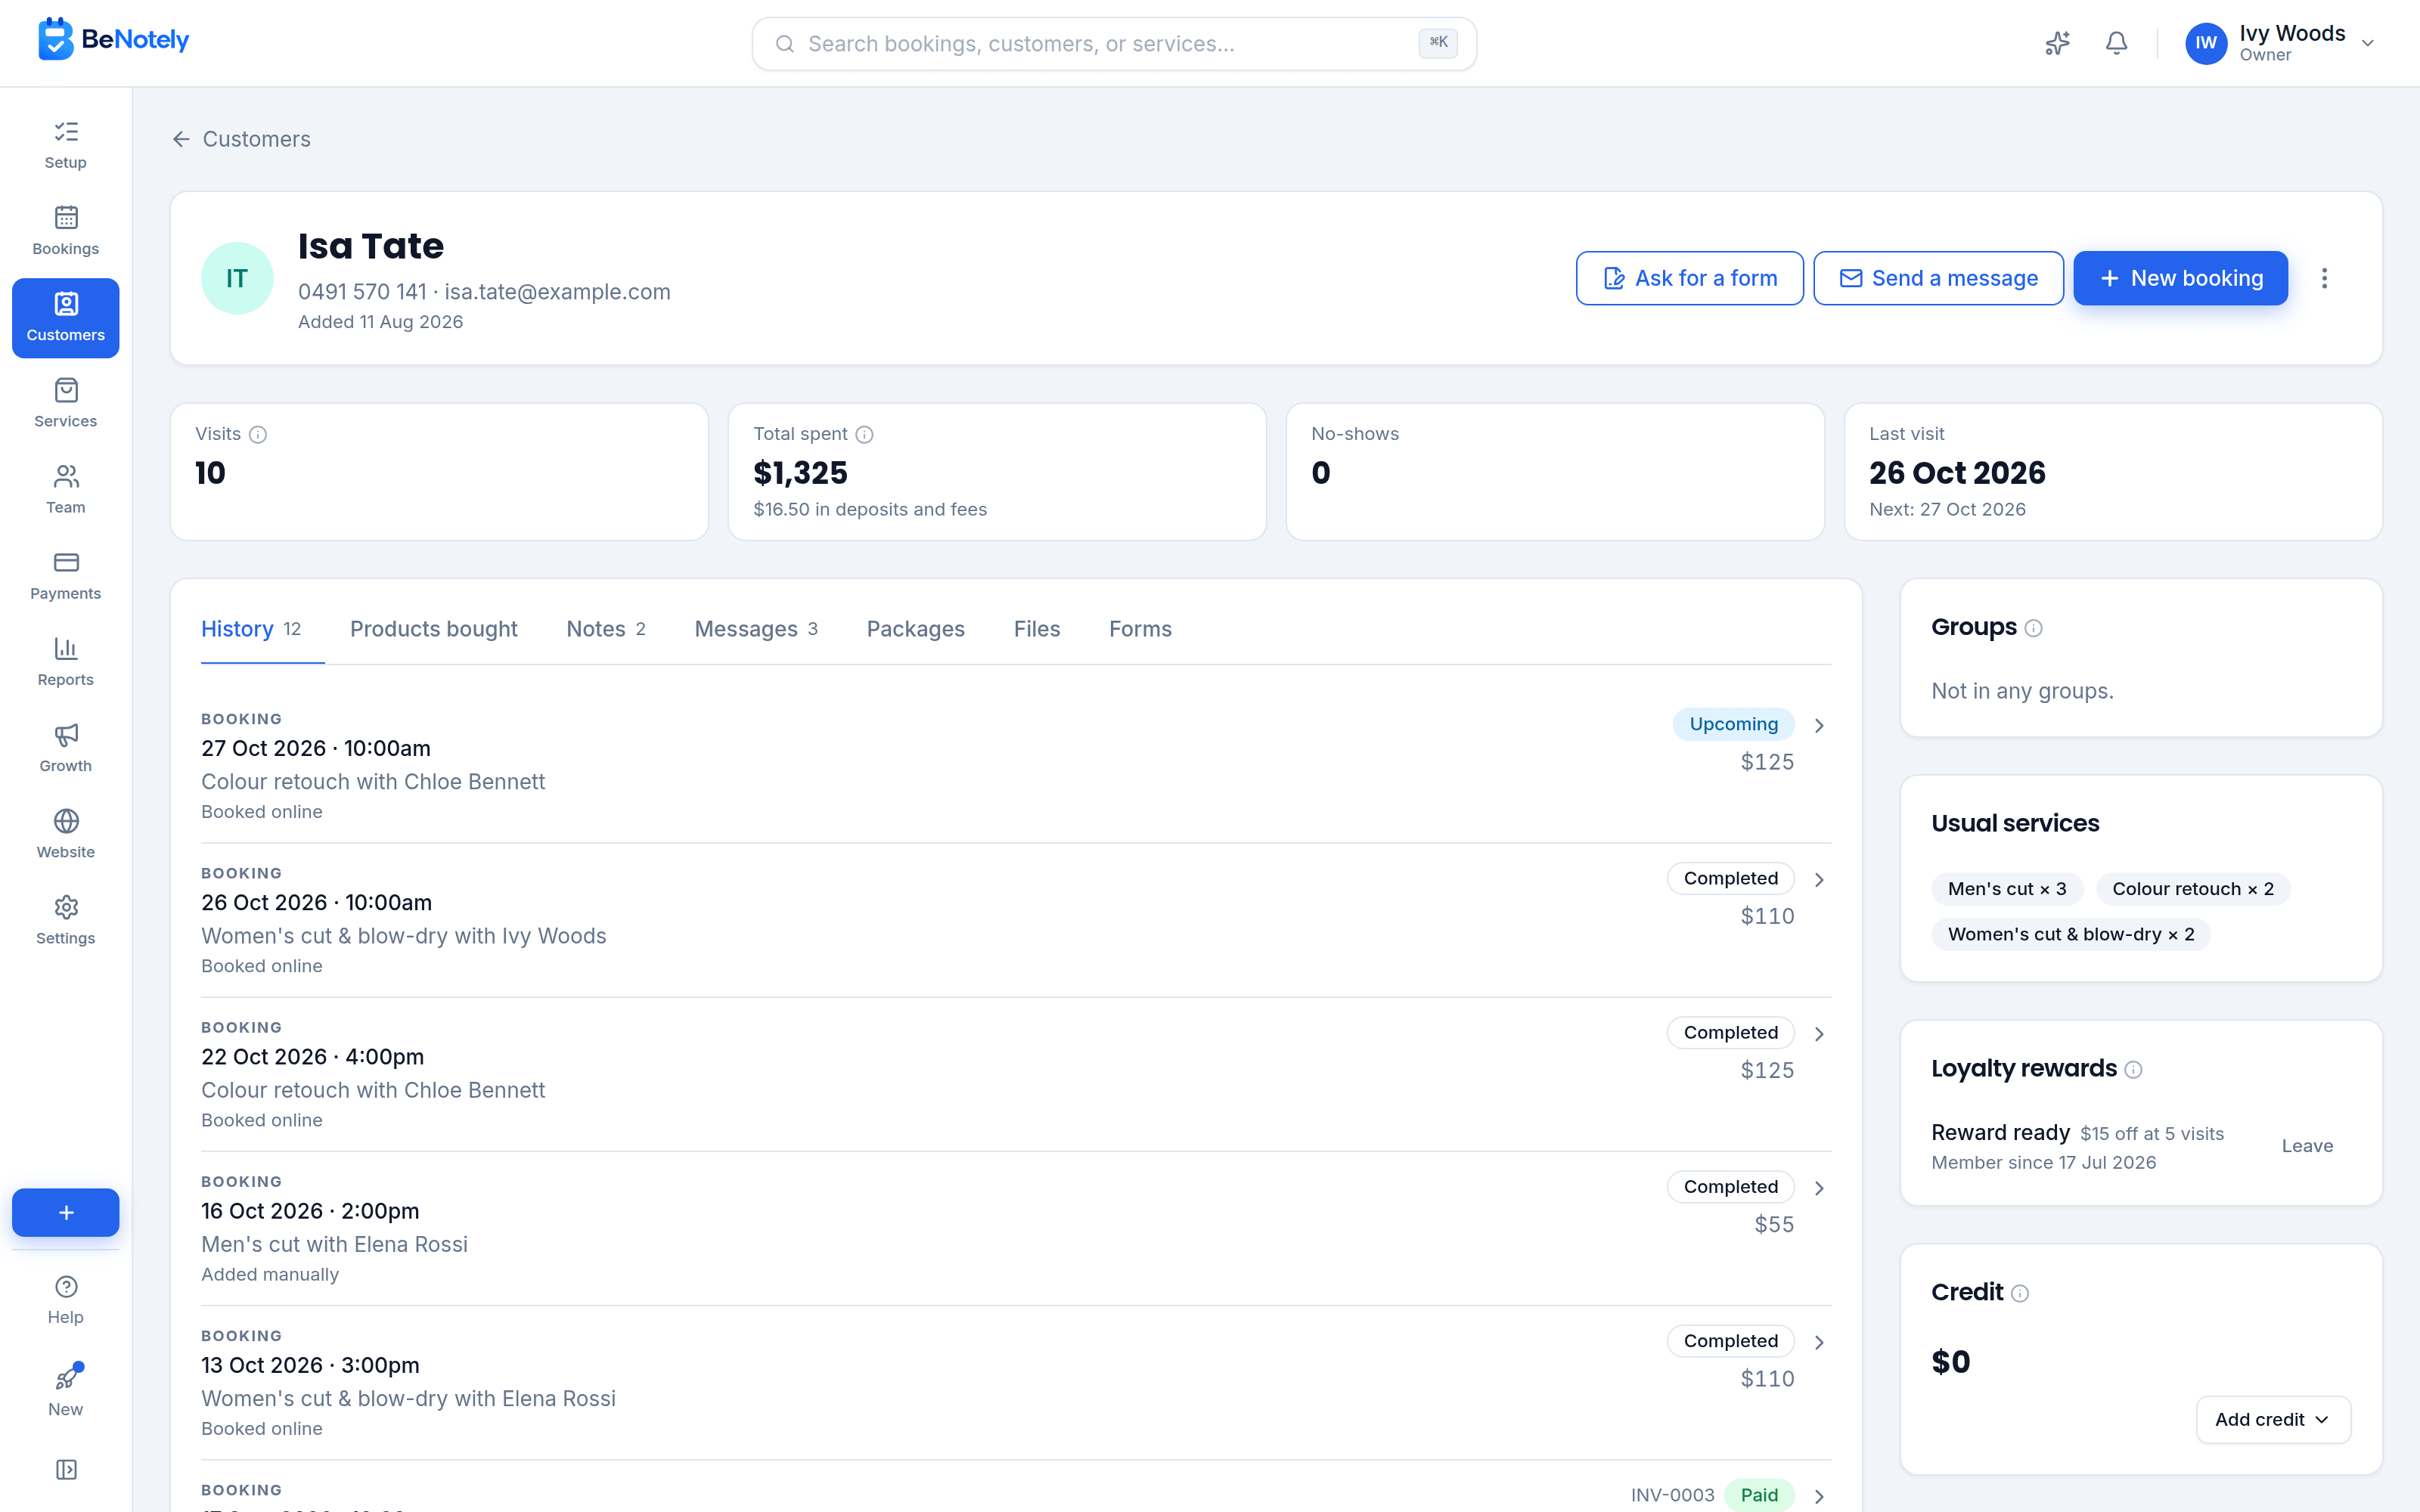The height and width of the screenshot is (1512, 2420).
Task: Show Credit info icon
Action: (2020, 1294)
